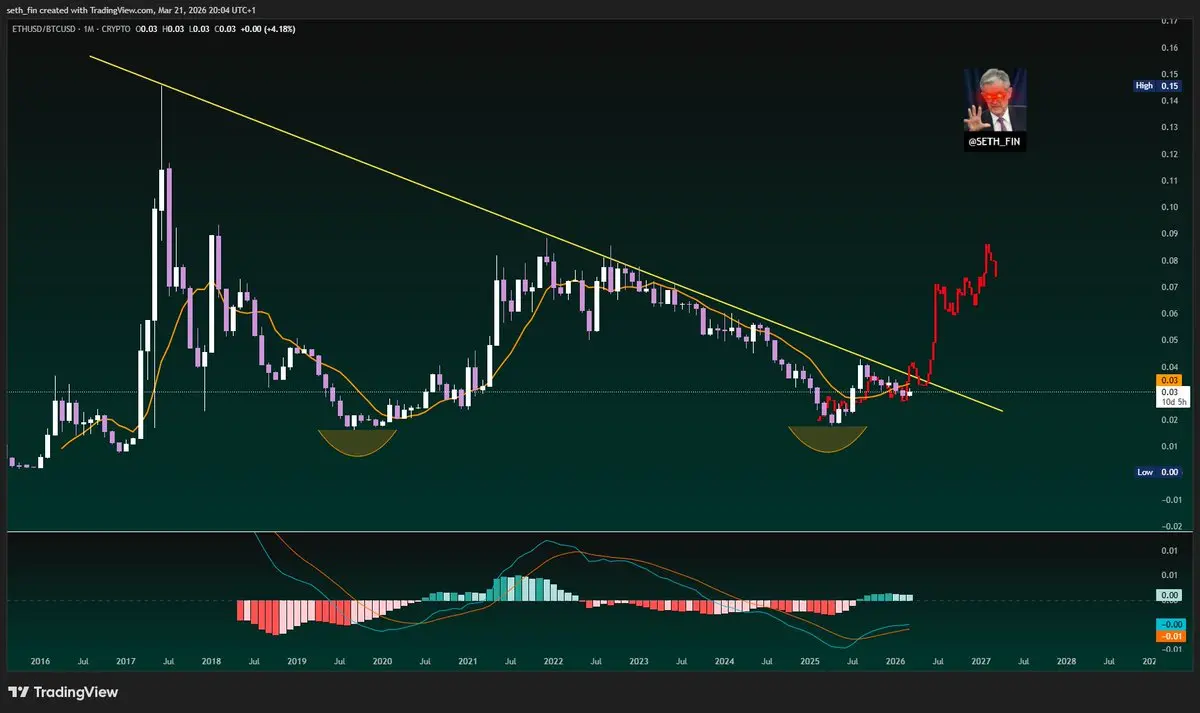Click the 0.16 price axis tick
The height and width of the screenshot is (713, 1200).
coord(1168,47)
